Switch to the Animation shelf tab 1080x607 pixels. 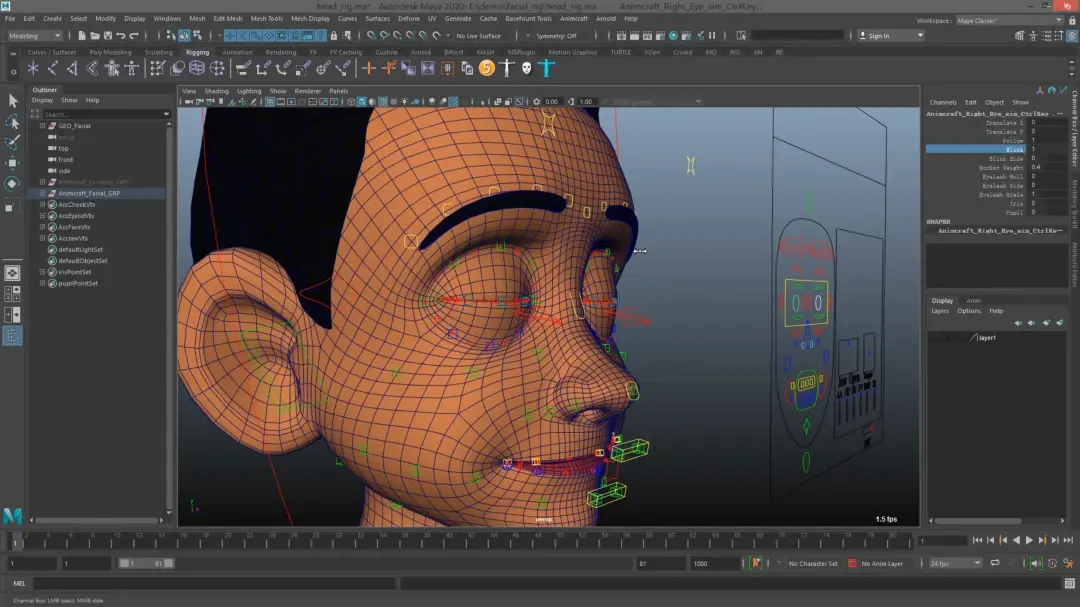point(237,52)
